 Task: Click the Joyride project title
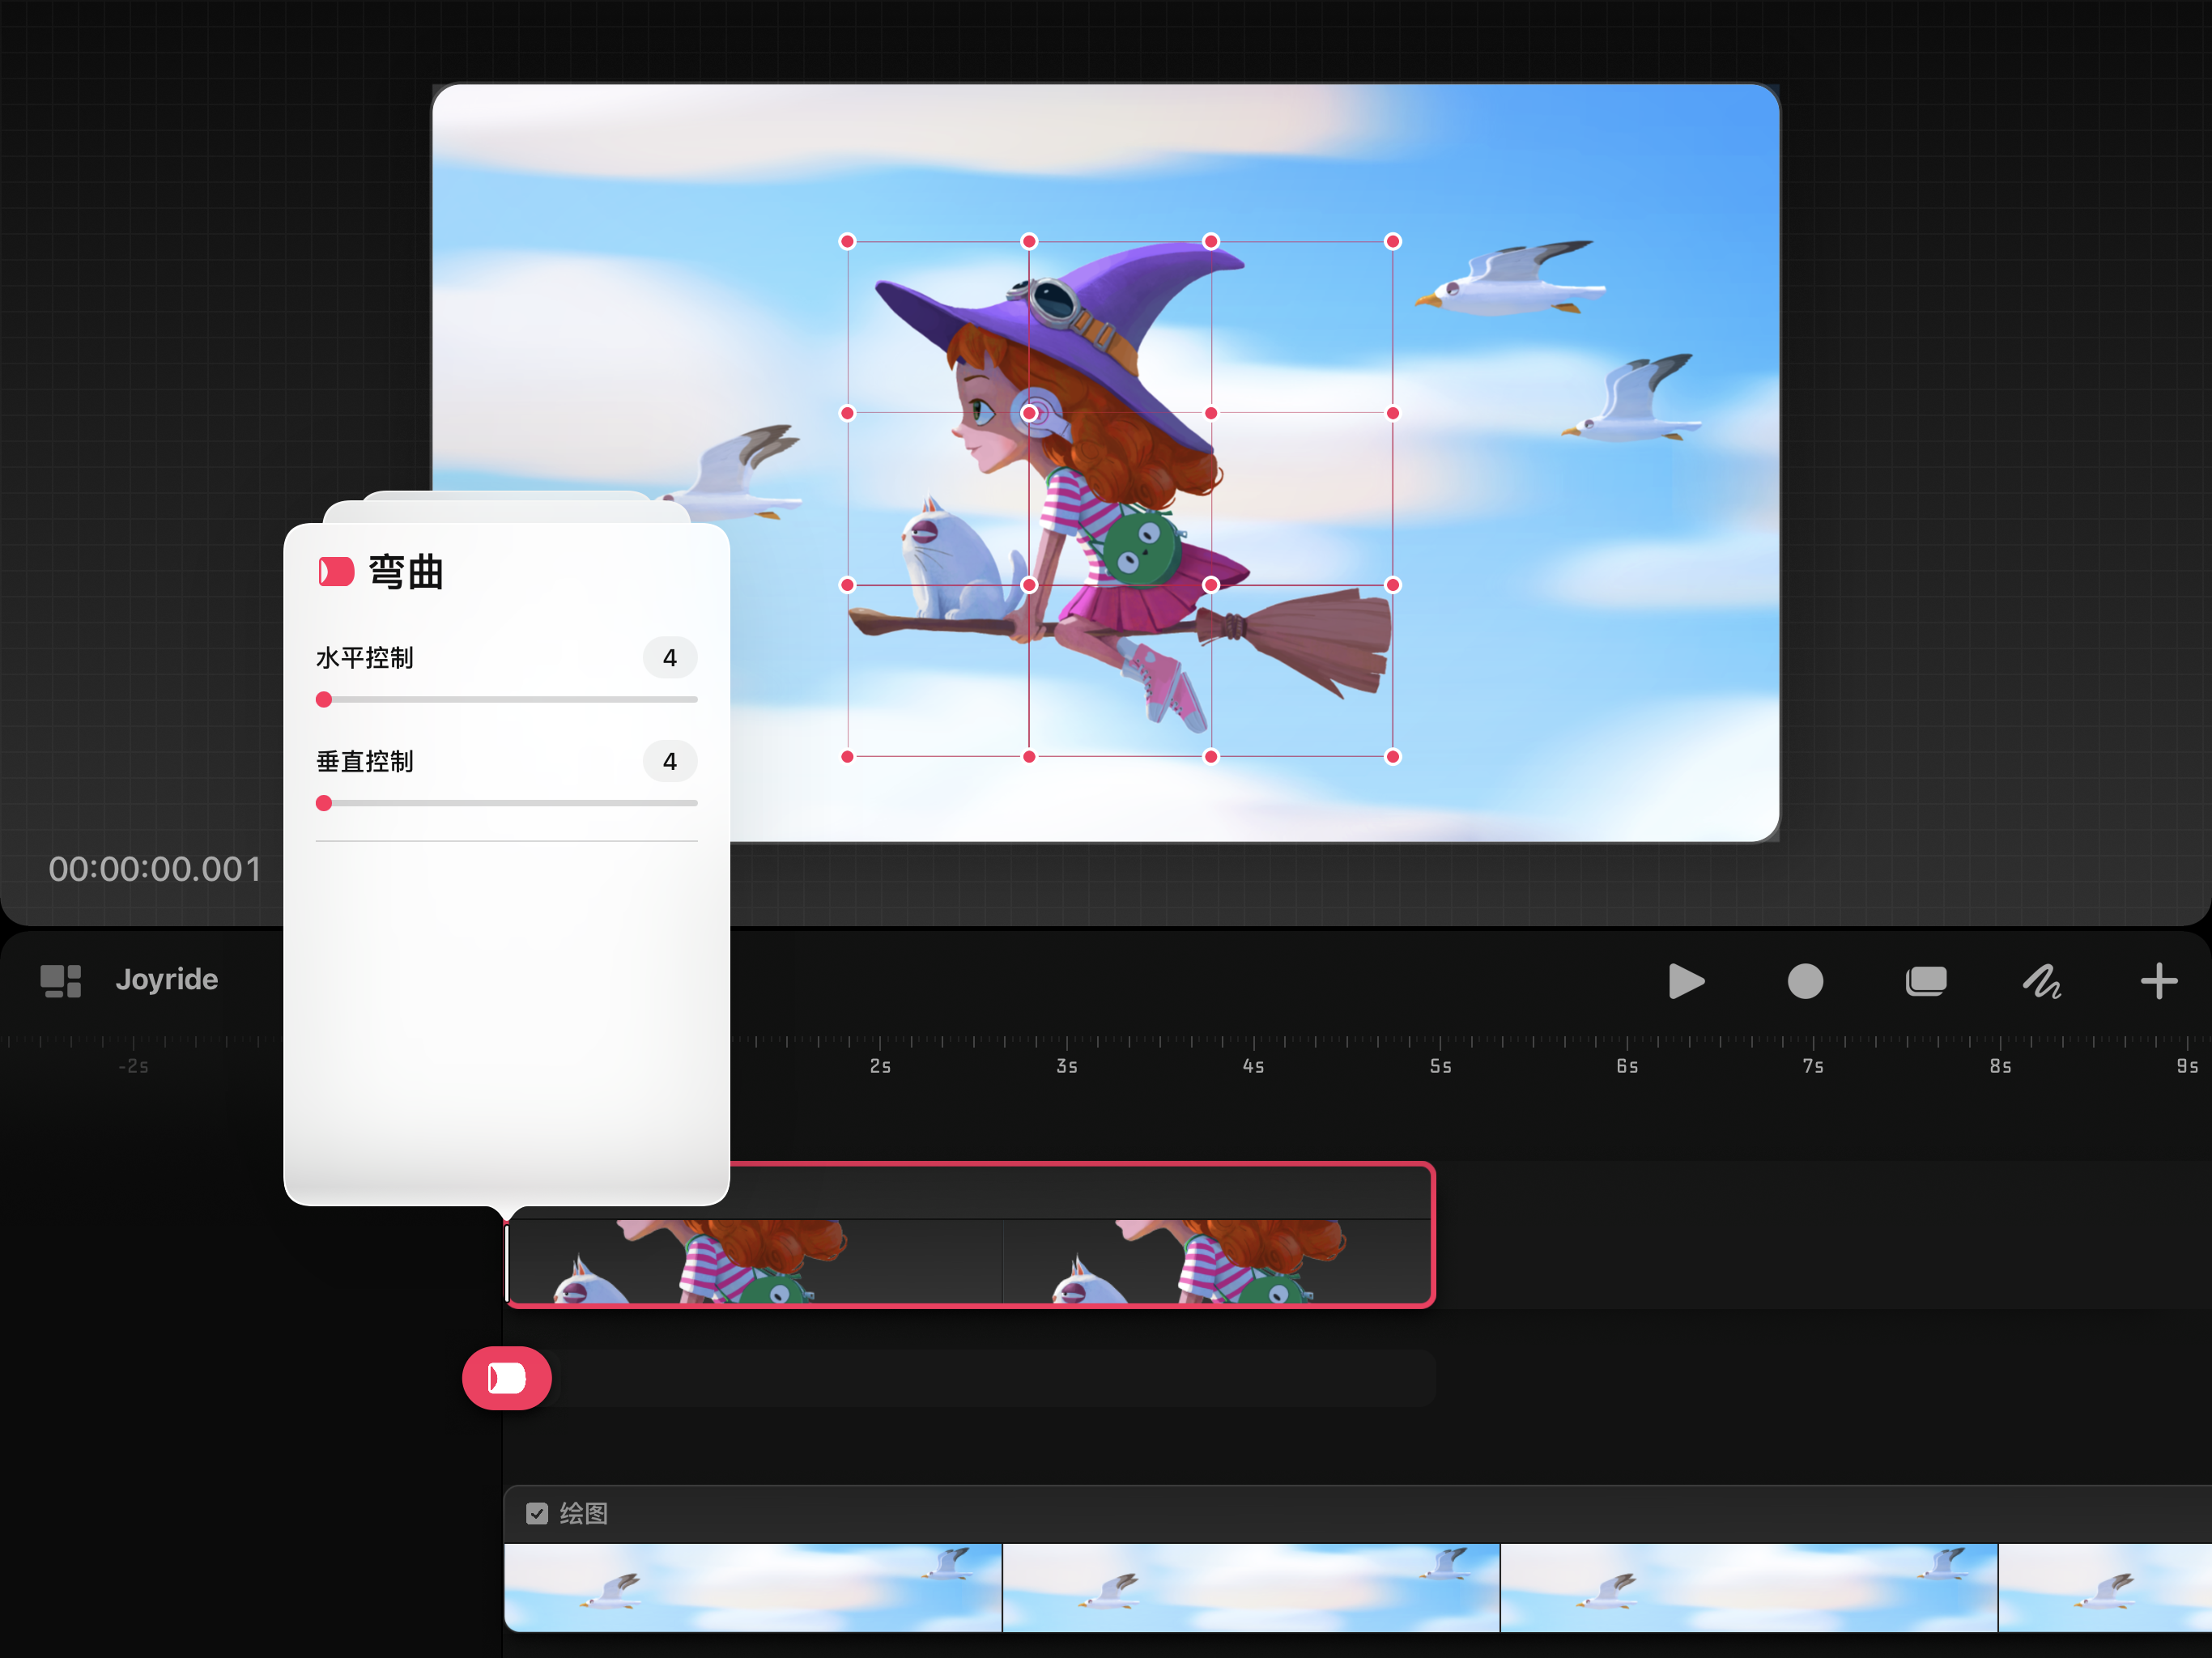click(167, 980)
